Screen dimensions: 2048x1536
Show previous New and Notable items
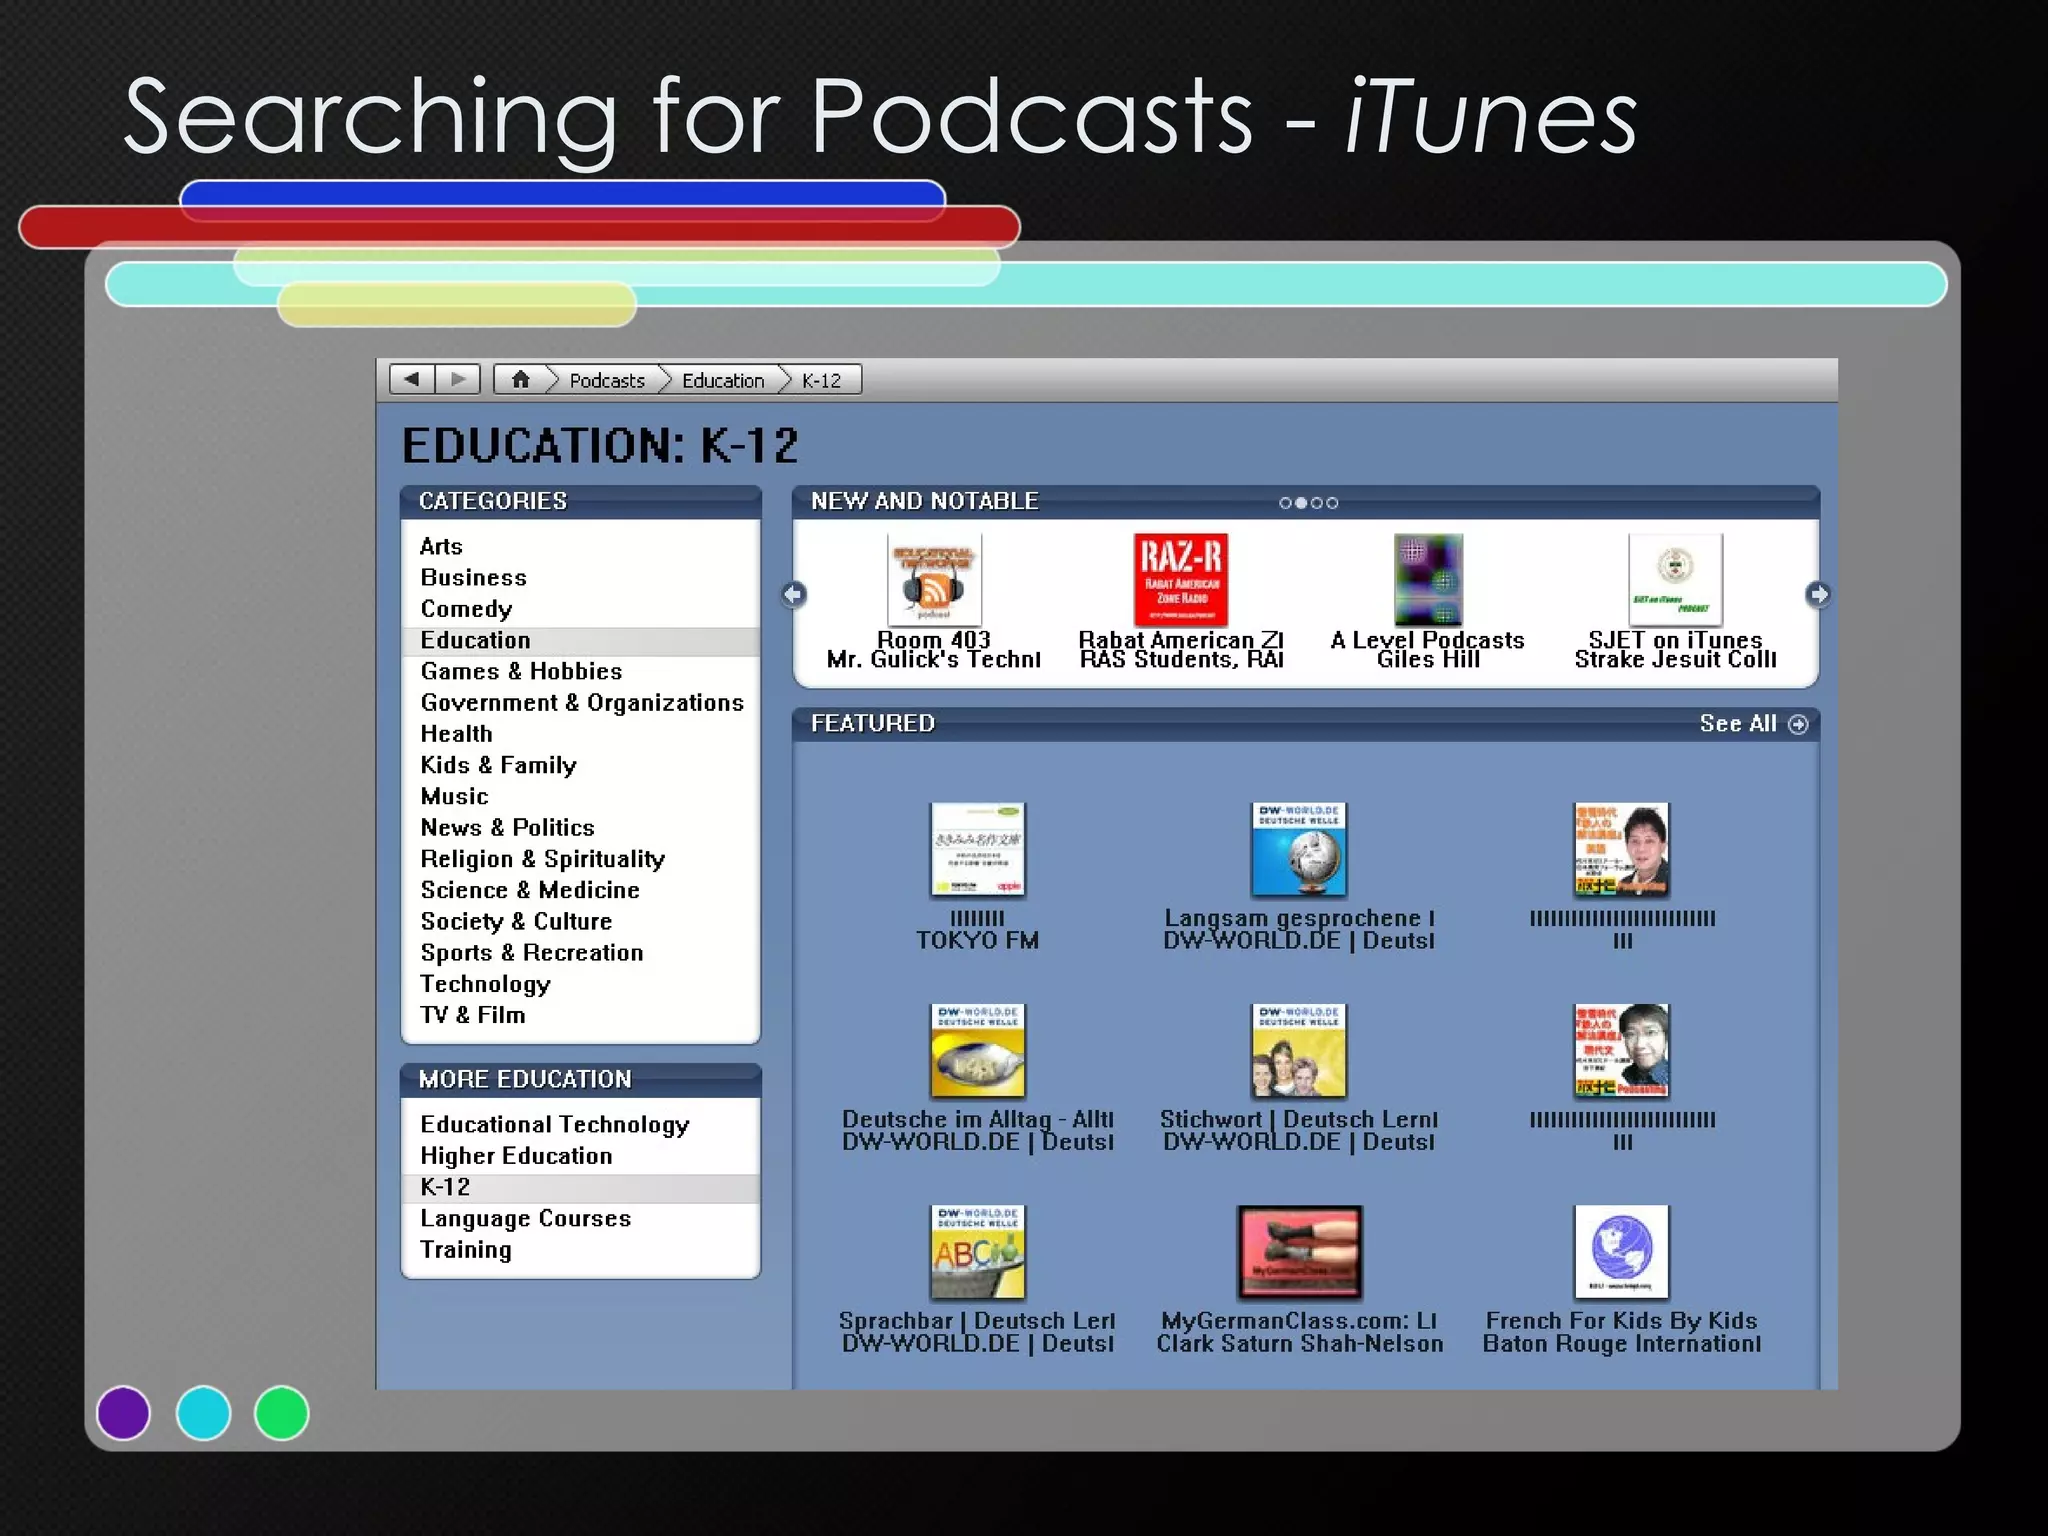coord(793,595)
